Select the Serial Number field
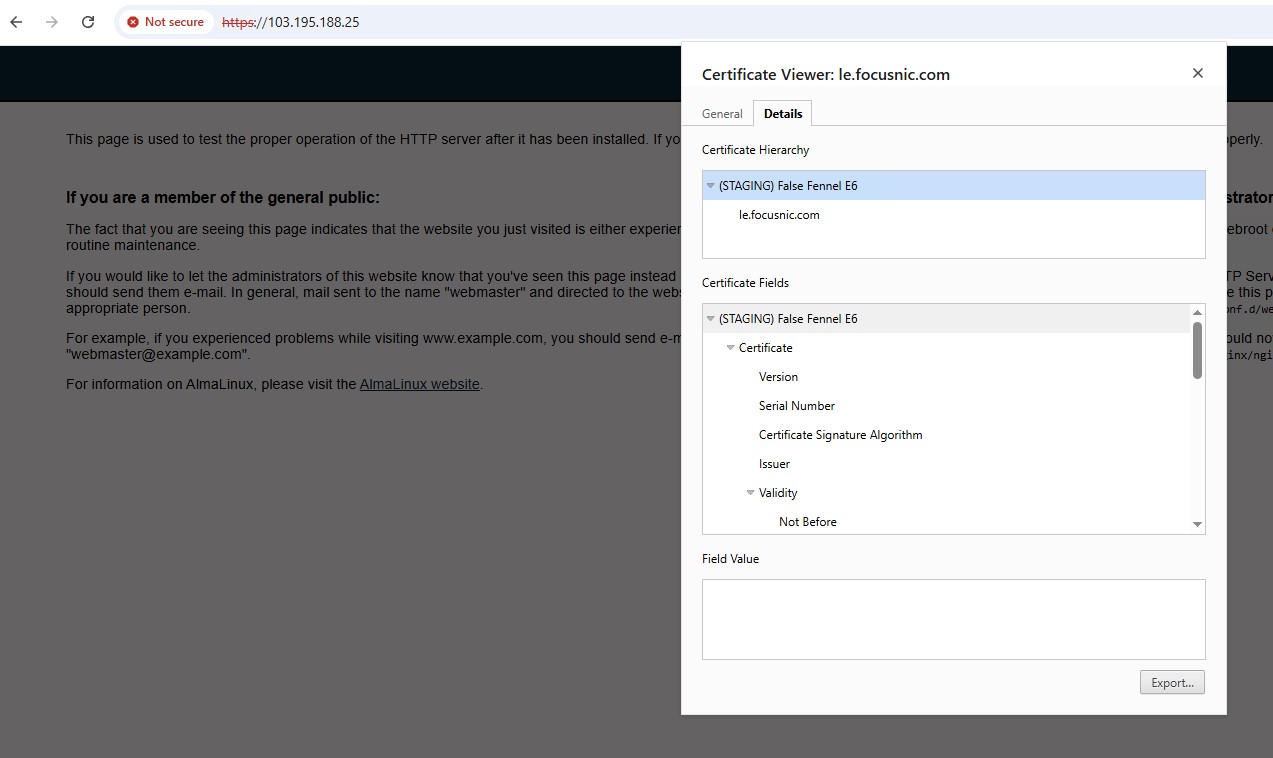 (796, 406)
